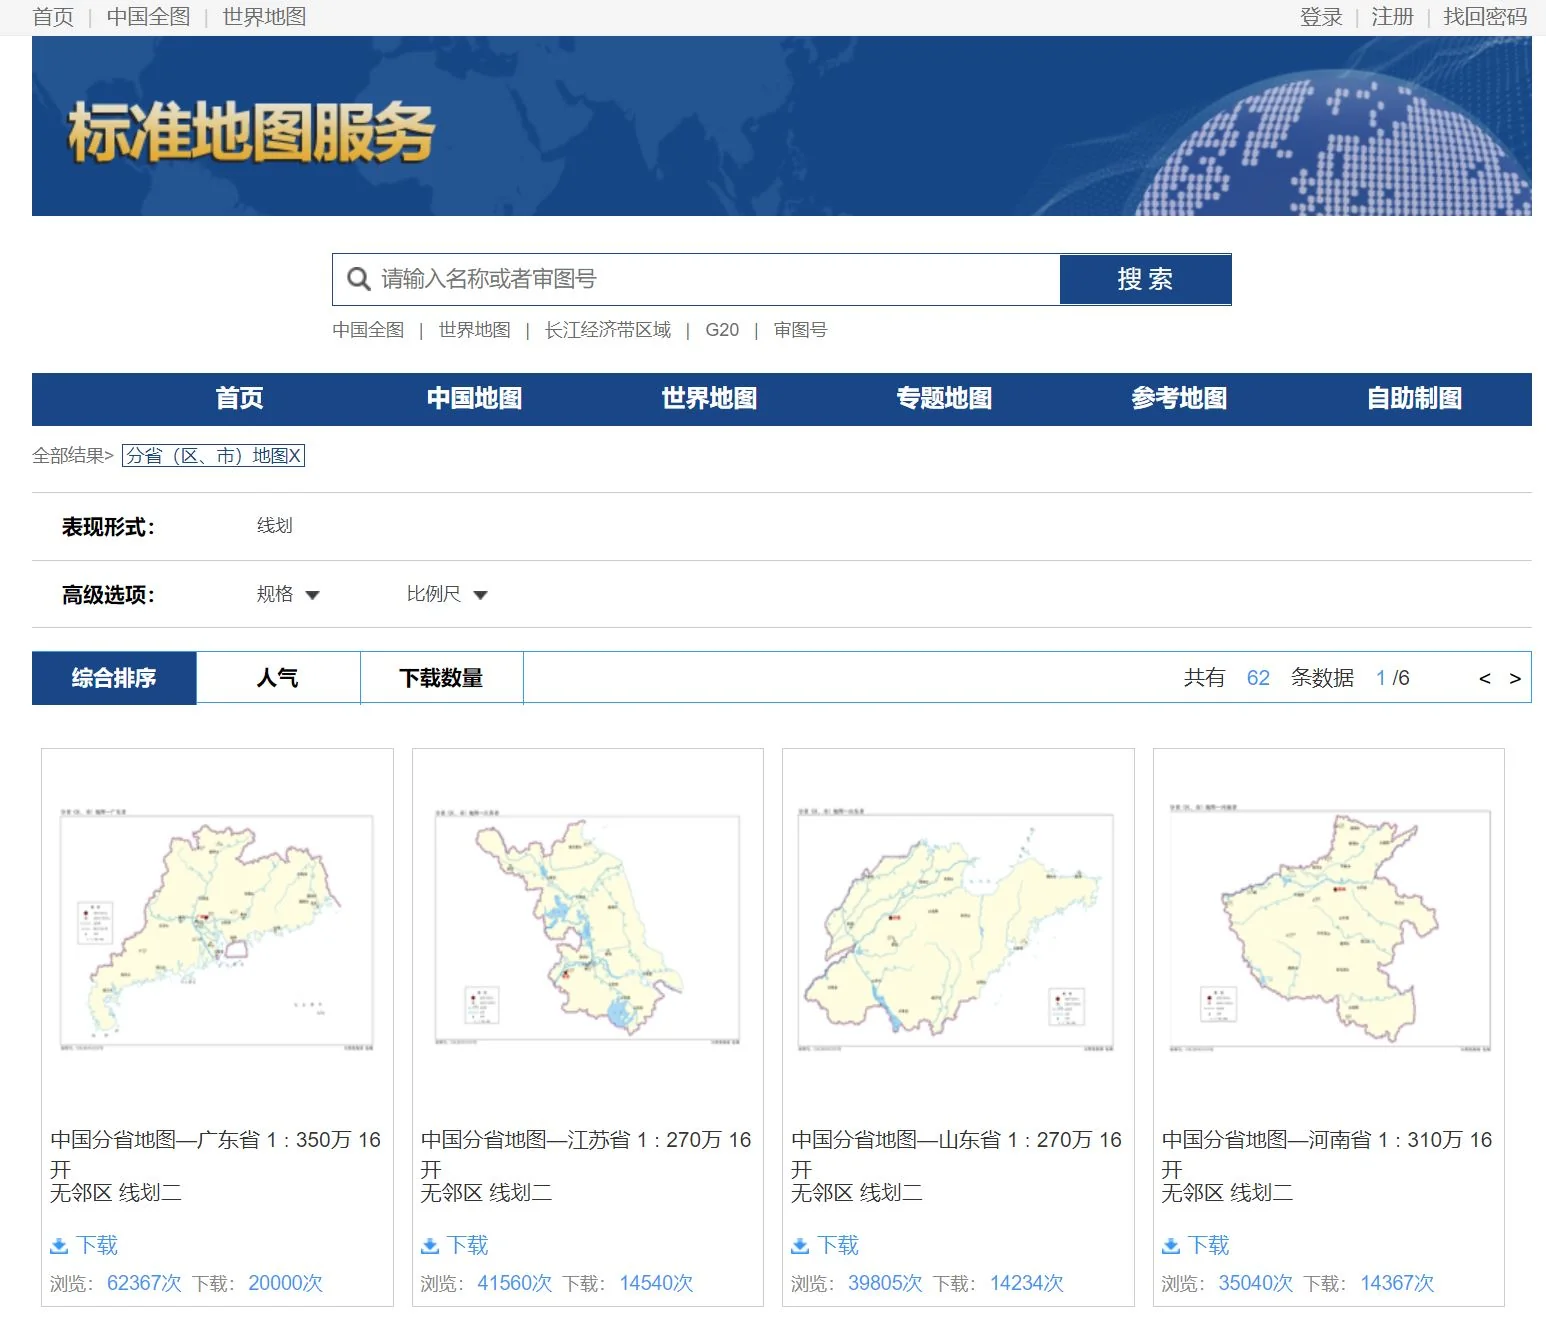Click 长江经济带区域 quick search link
This screenshot has height=1321, width=1546.
point(608,330)
